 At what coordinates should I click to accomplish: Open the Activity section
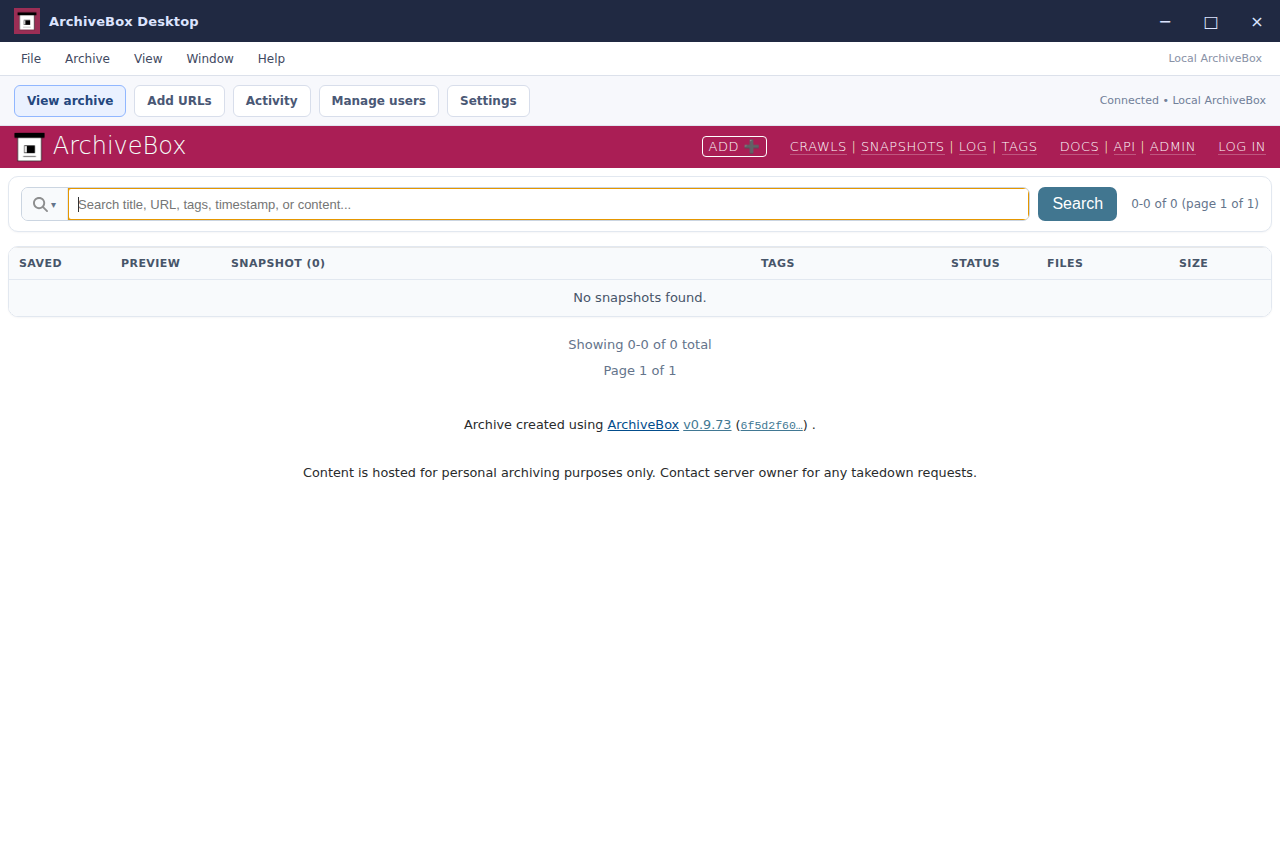point(272,101)
